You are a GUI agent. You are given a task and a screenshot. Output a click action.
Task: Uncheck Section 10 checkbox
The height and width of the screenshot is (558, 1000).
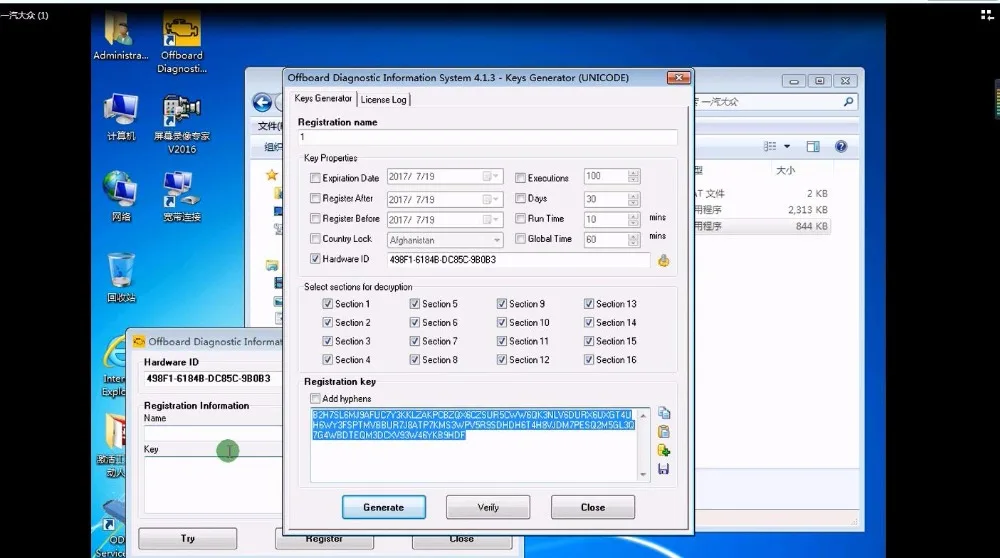[x=502, y=323]
